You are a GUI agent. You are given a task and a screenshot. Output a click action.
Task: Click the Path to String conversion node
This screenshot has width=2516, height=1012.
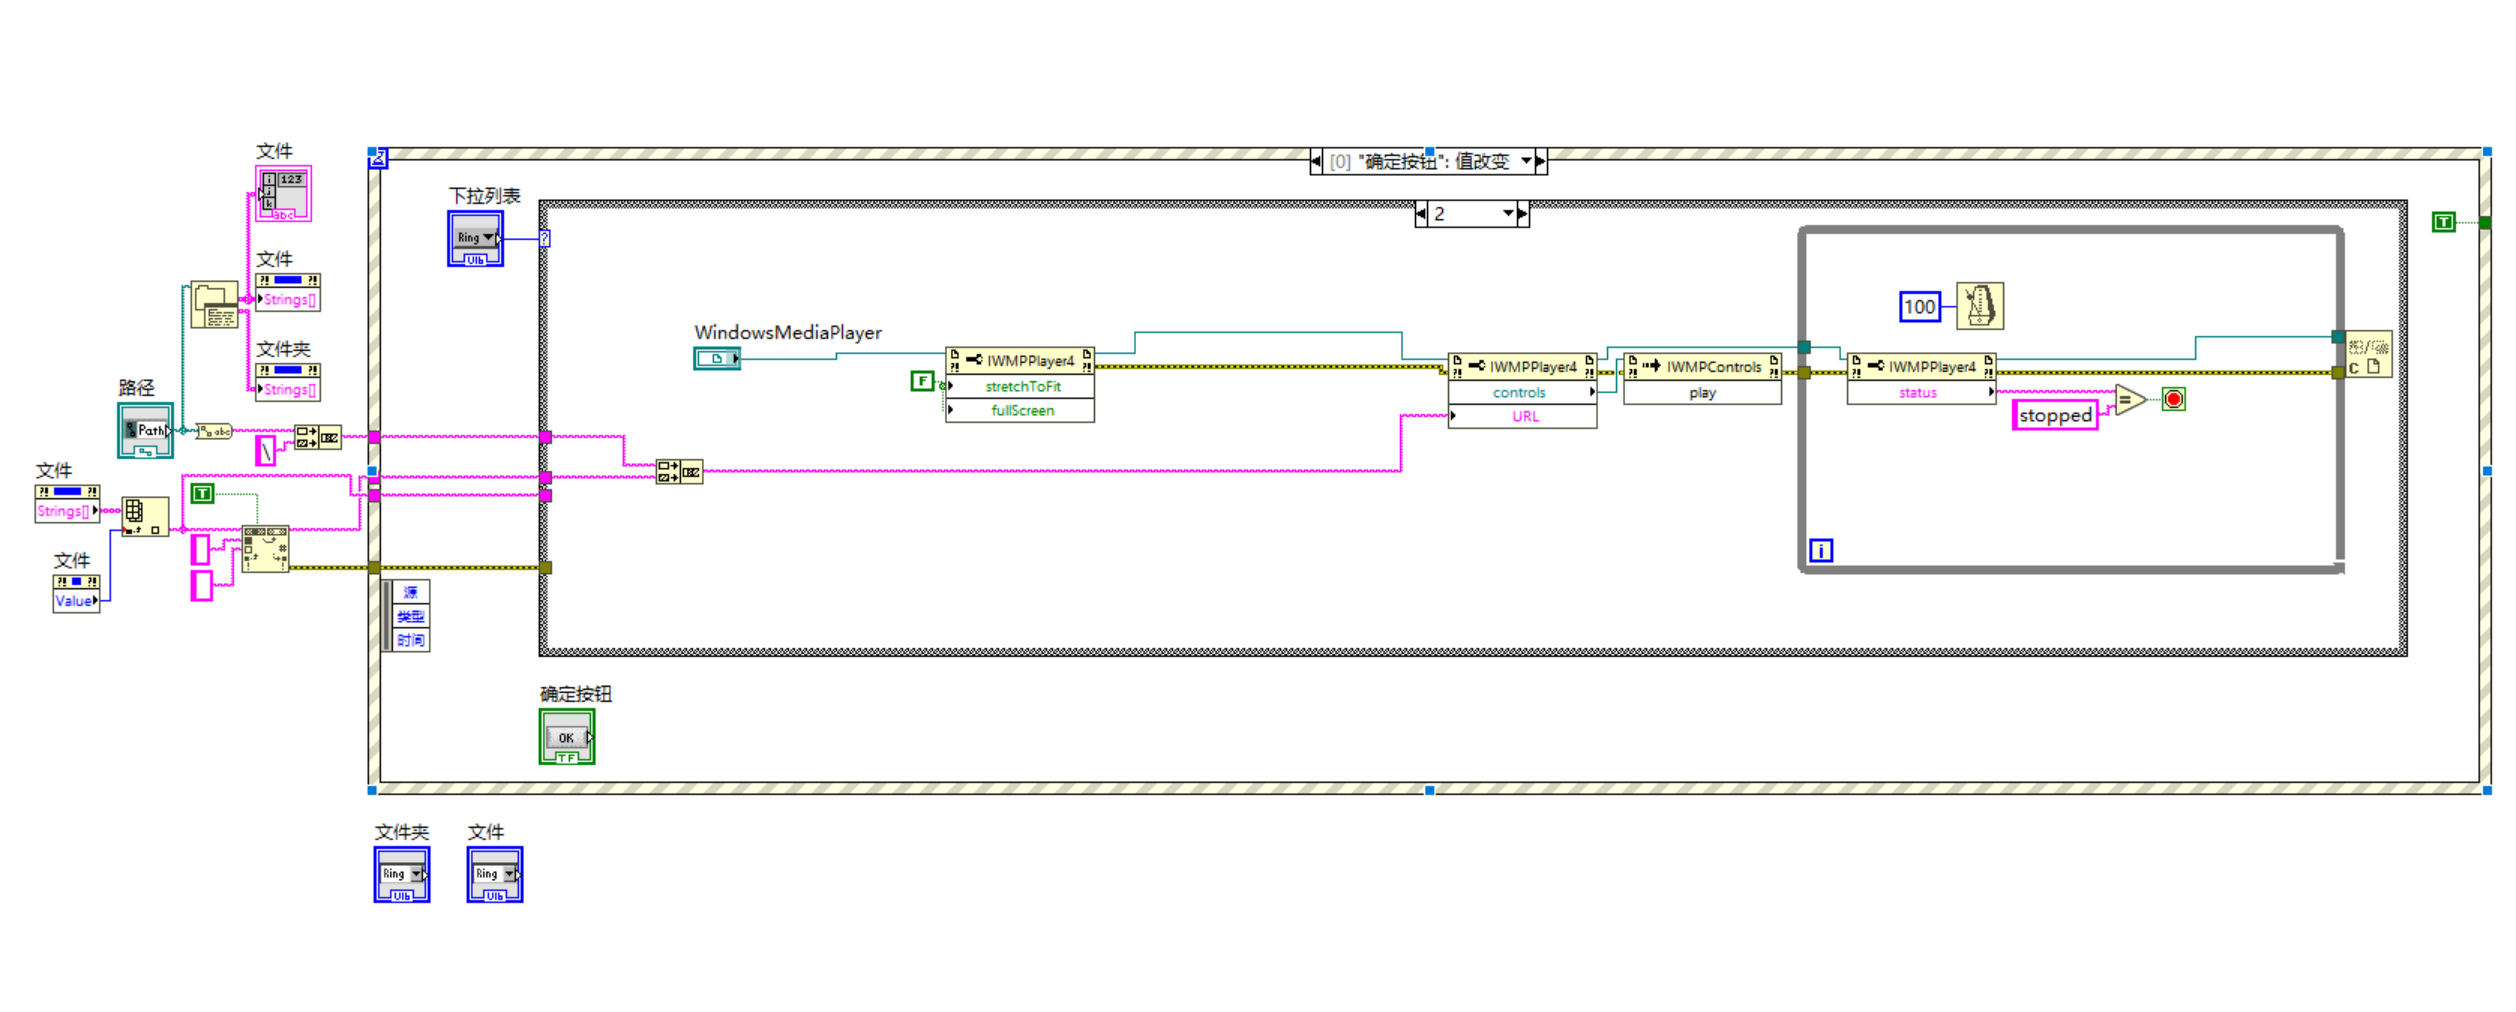tap(213, 431)
